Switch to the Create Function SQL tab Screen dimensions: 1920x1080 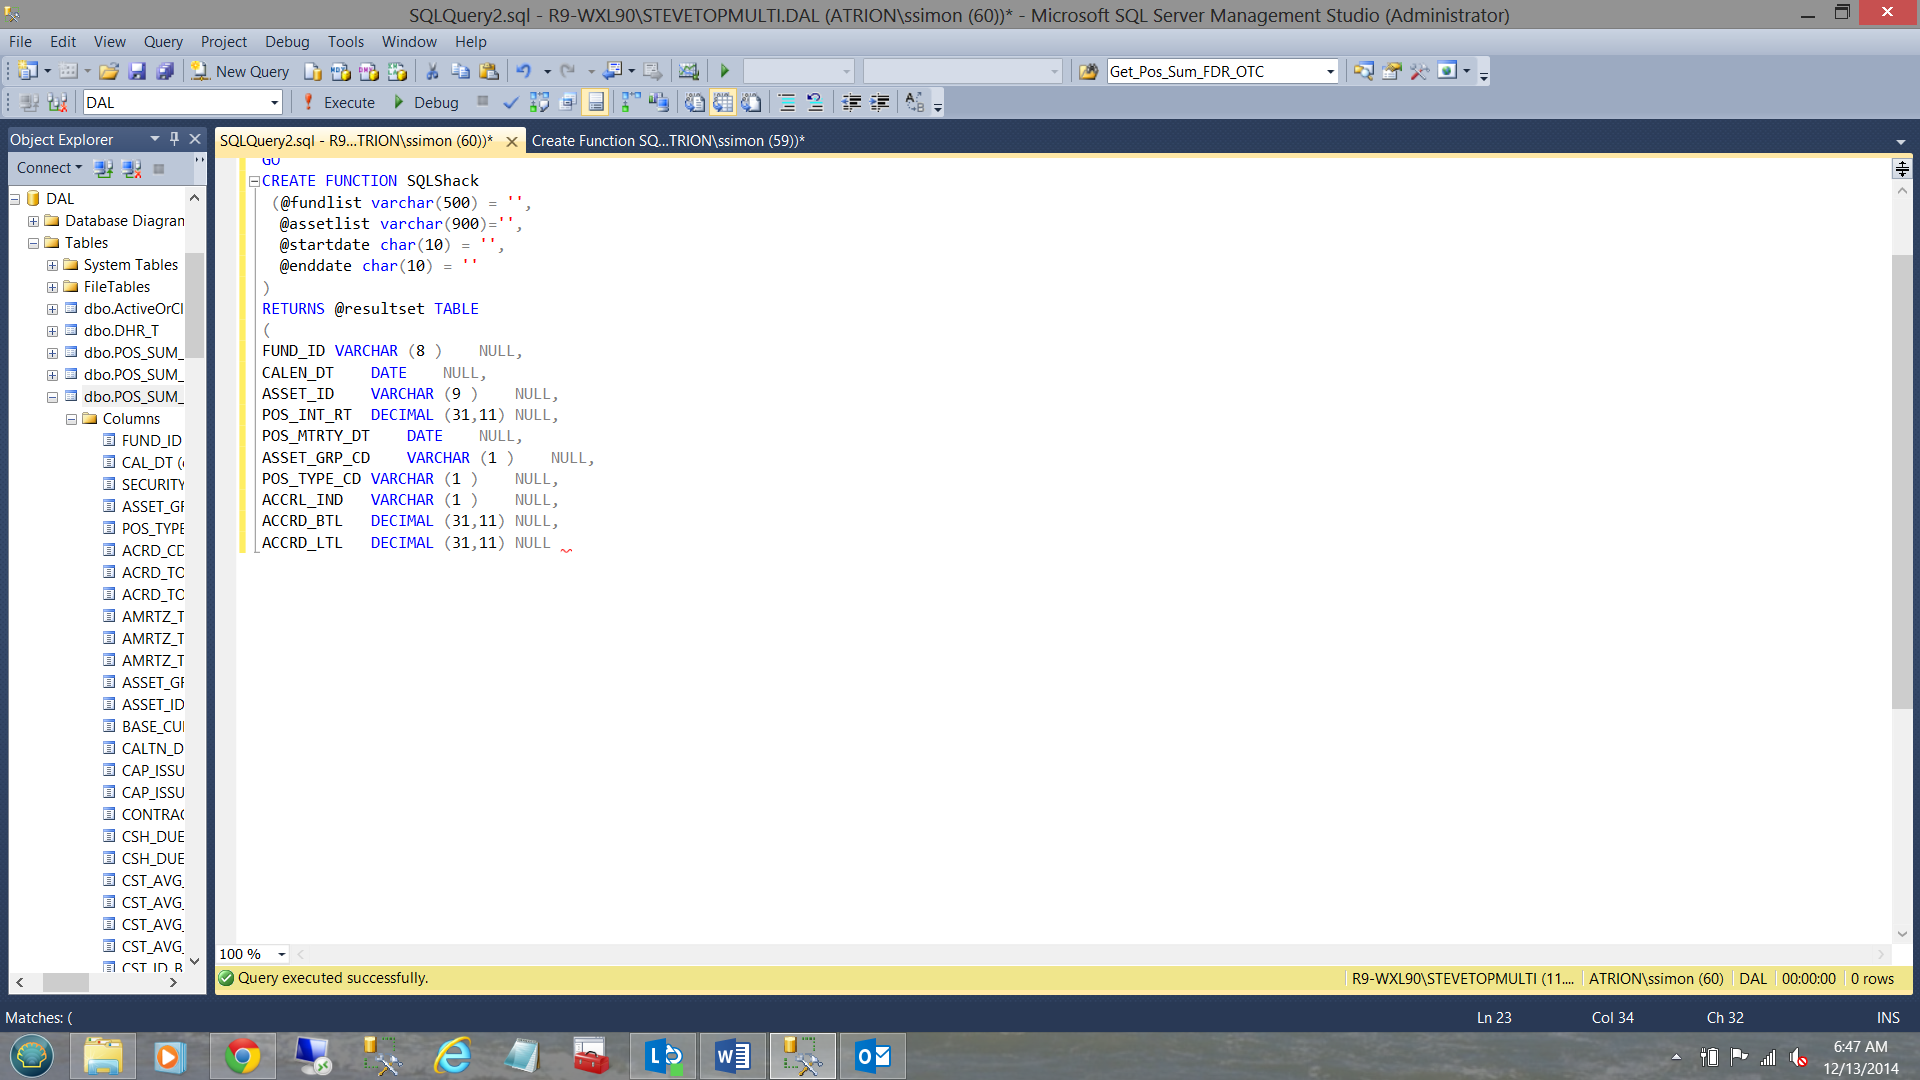click(667, 141)
